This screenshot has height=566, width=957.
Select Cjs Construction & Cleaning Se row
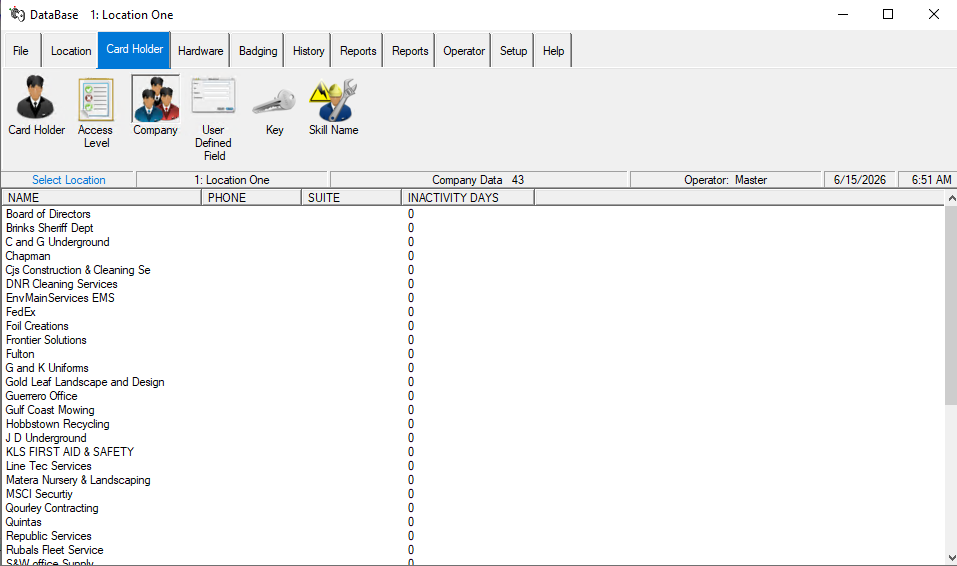click(473, 270)
